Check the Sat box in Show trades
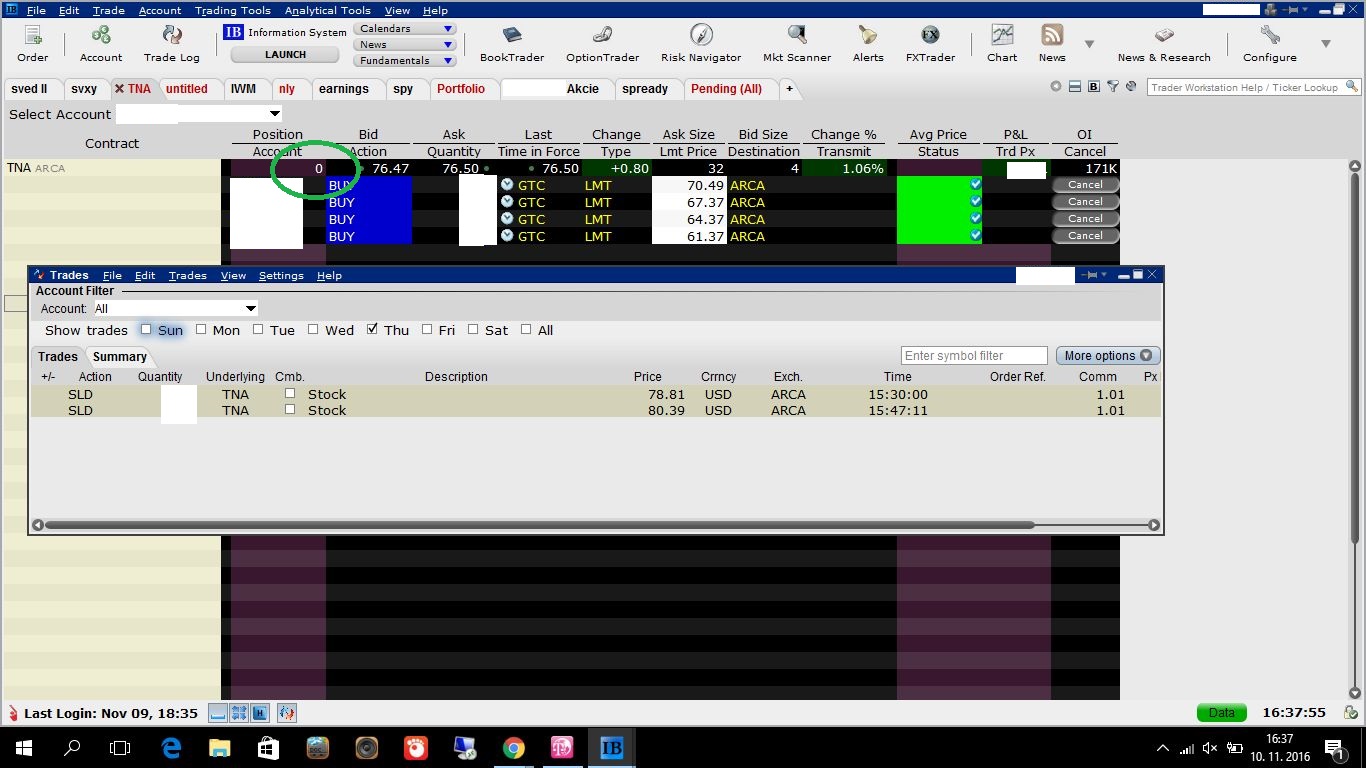Viewport: 1366px width, 768px height. (473, 329)
